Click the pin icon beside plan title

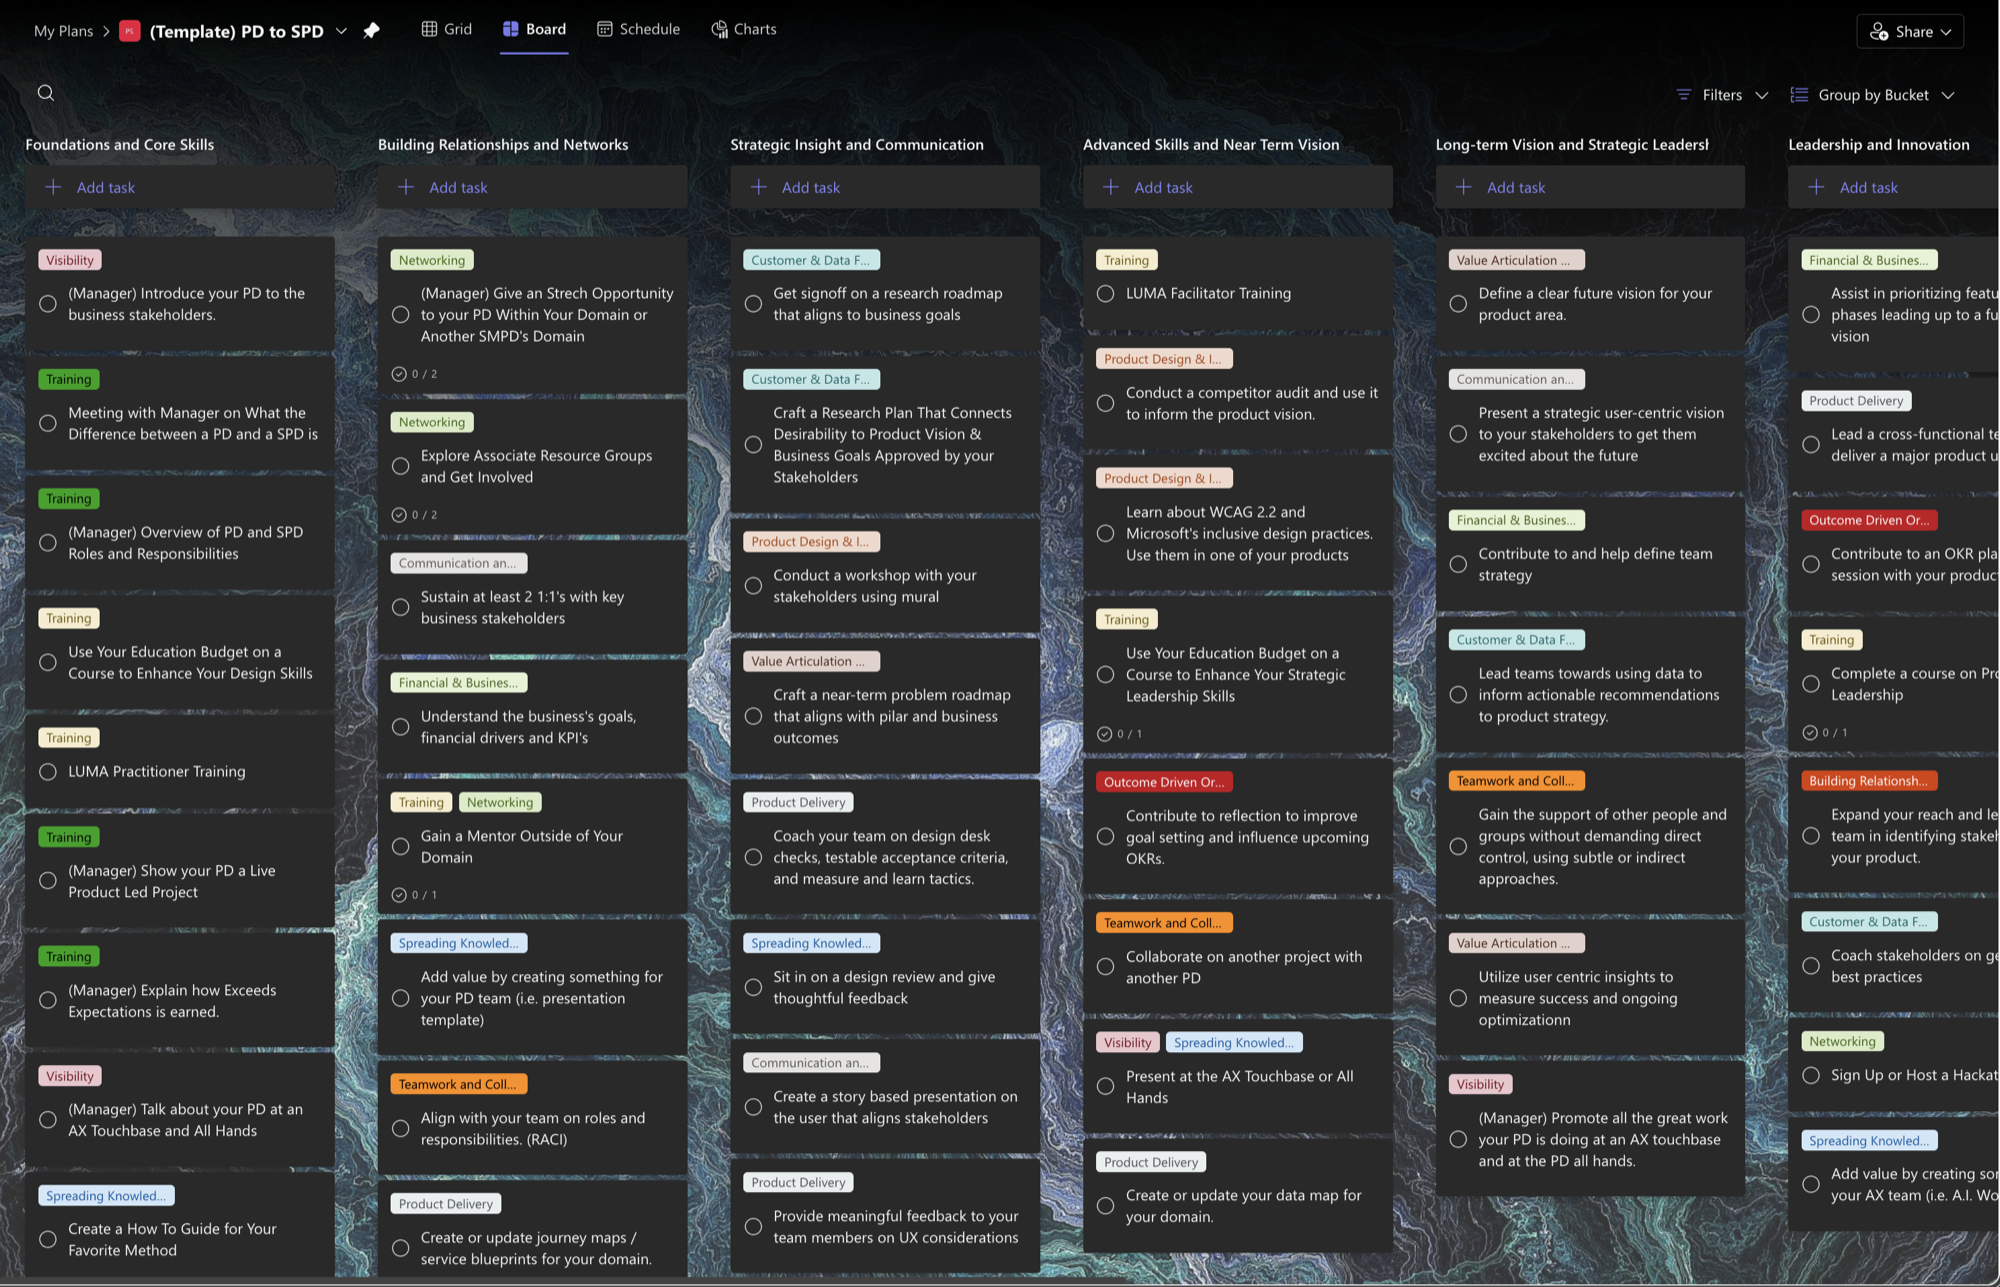tap(371, 30)
